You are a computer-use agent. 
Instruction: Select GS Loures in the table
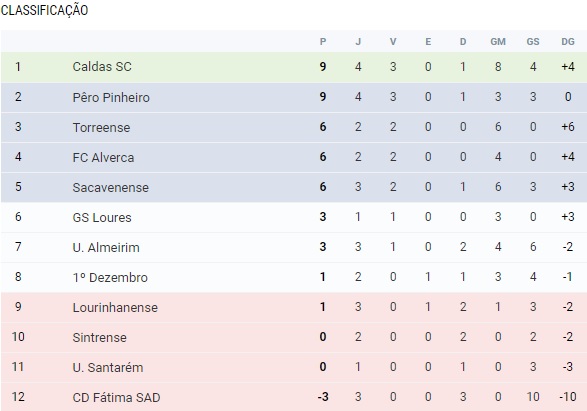tap(102, 217)
